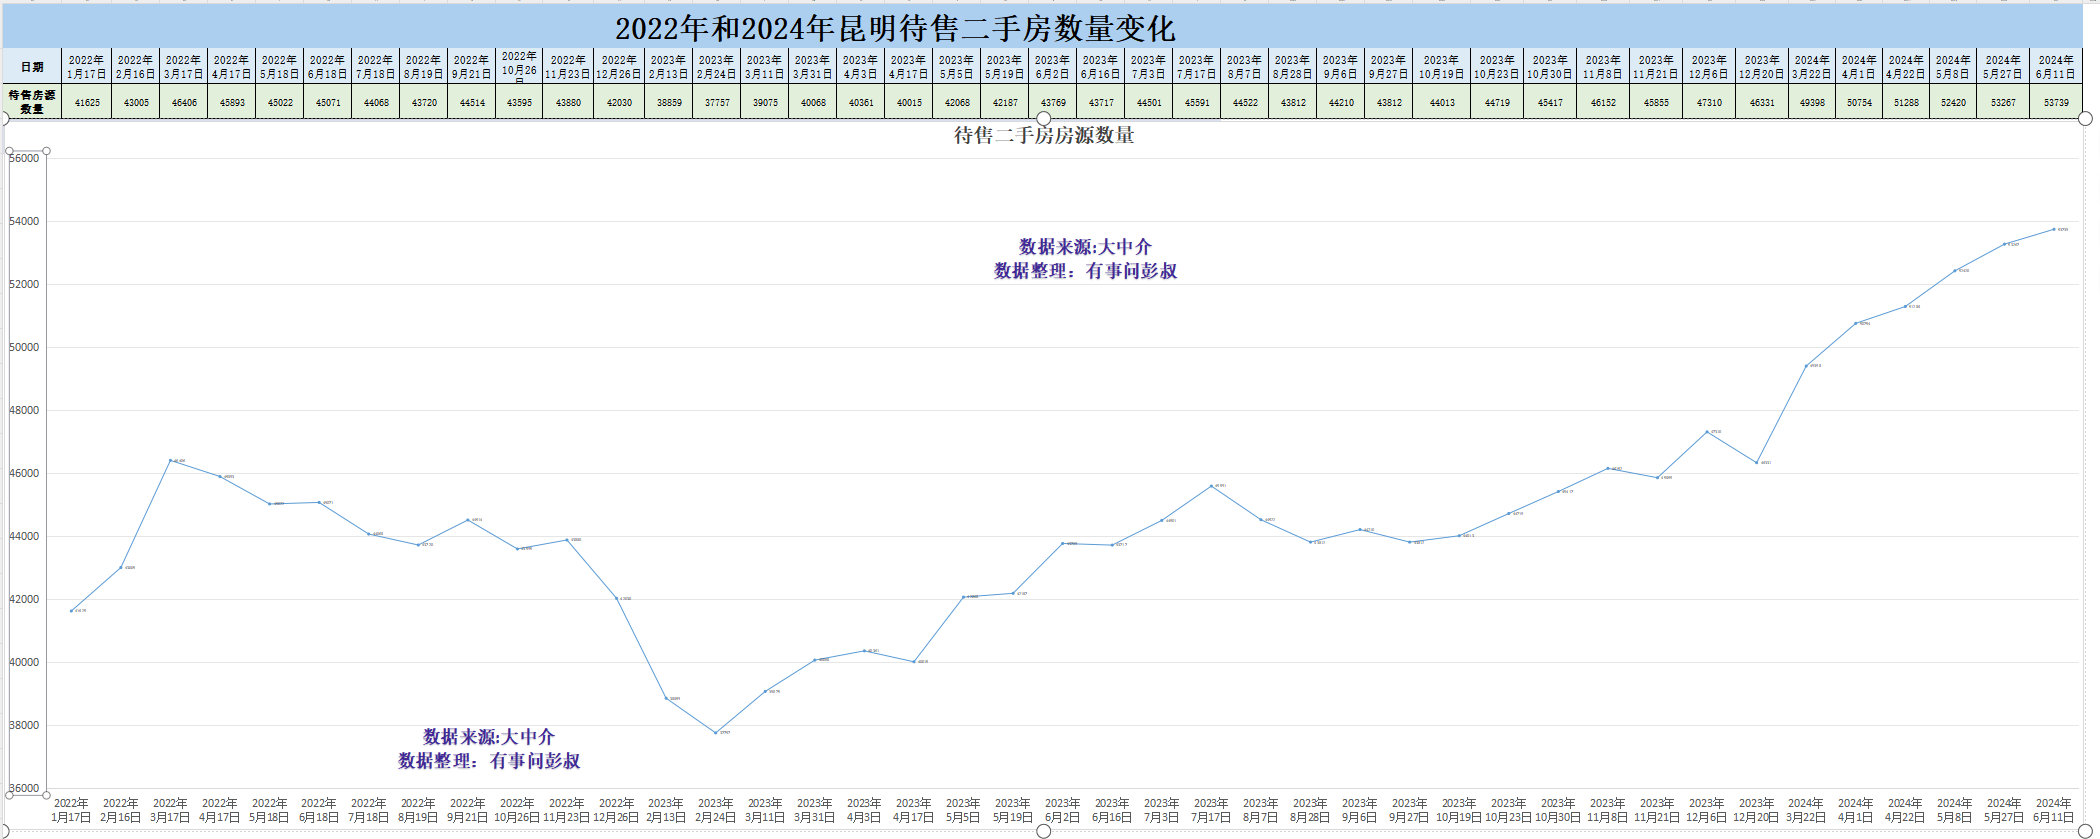Select lower text box '数据整理：有事问彭叔'
Screen dimensions: 2100x839
coord(490,761)
